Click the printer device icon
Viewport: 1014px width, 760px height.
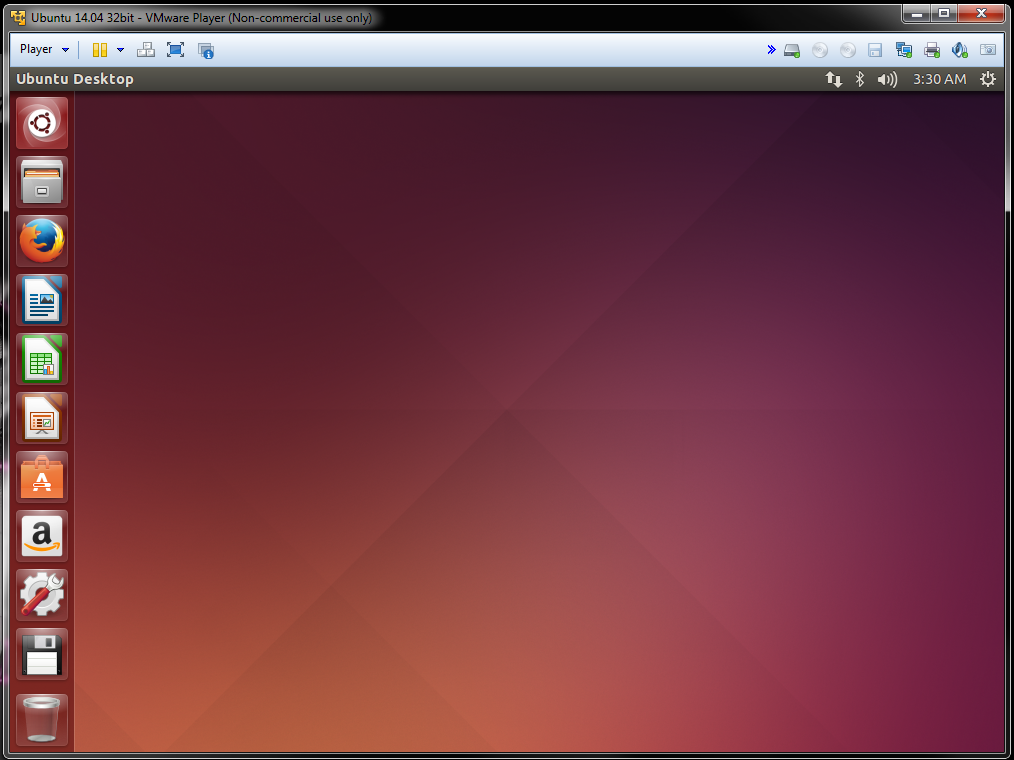click(932, 50)
